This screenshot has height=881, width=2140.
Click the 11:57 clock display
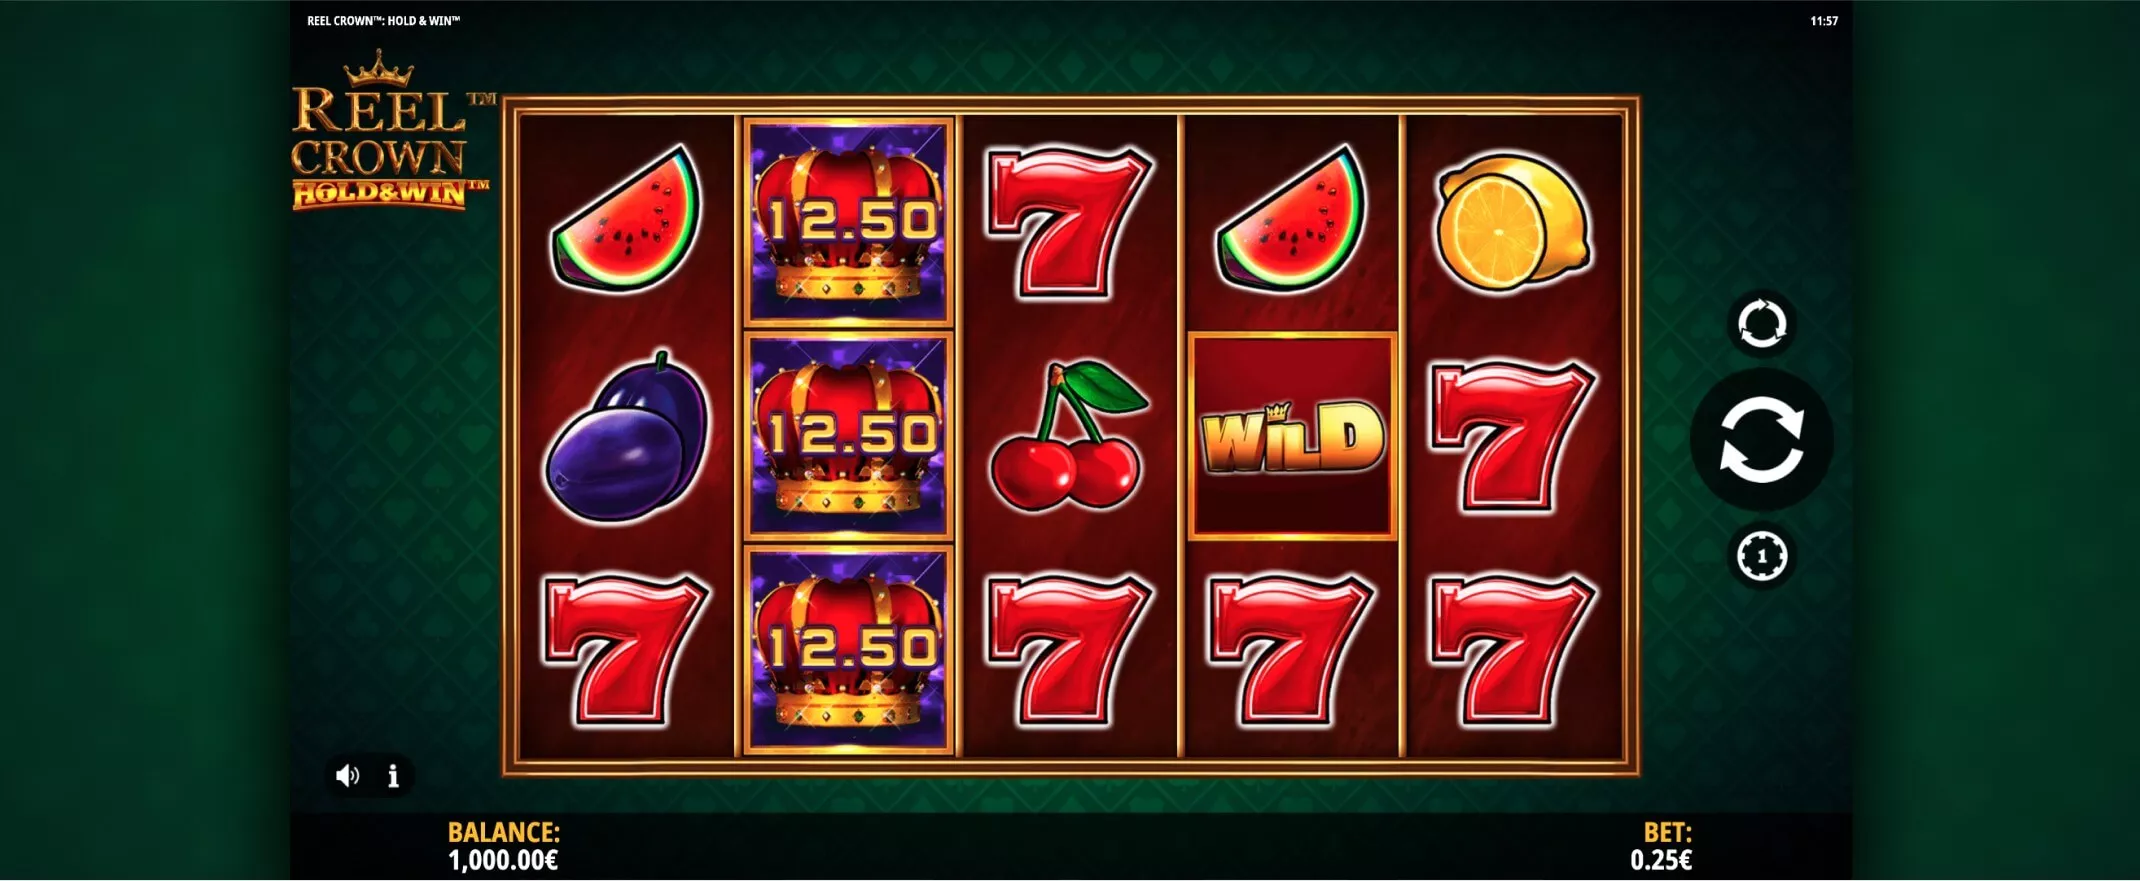point(1824,20)
